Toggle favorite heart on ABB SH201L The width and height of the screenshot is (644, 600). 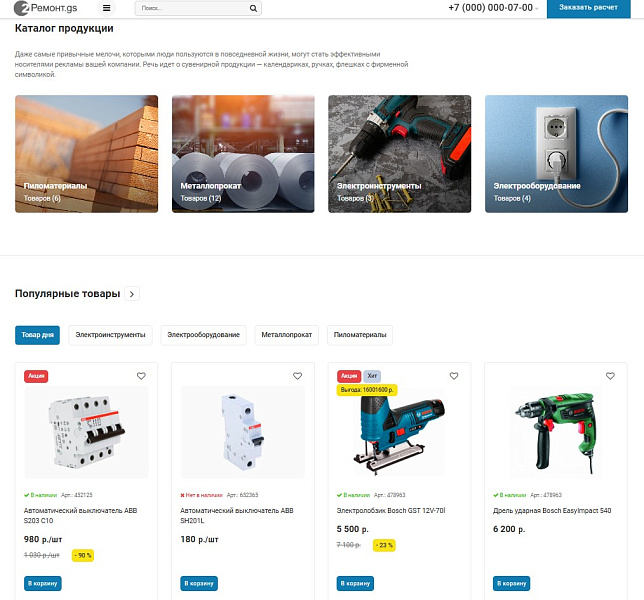297,376
